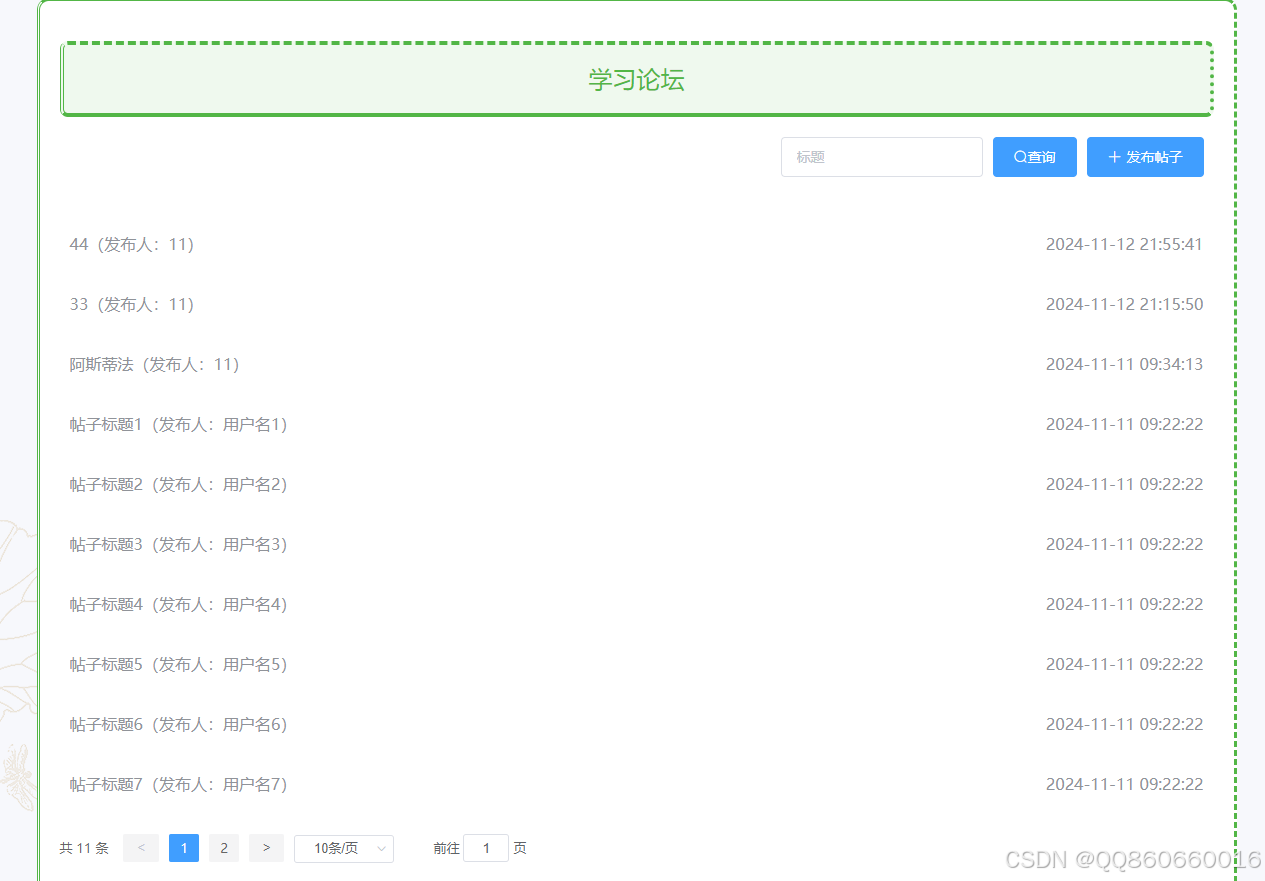Open post 帖子标题2（发布人：用户名2）
This screenshot has height=881, width=1265.
click(x=178, y=484)
